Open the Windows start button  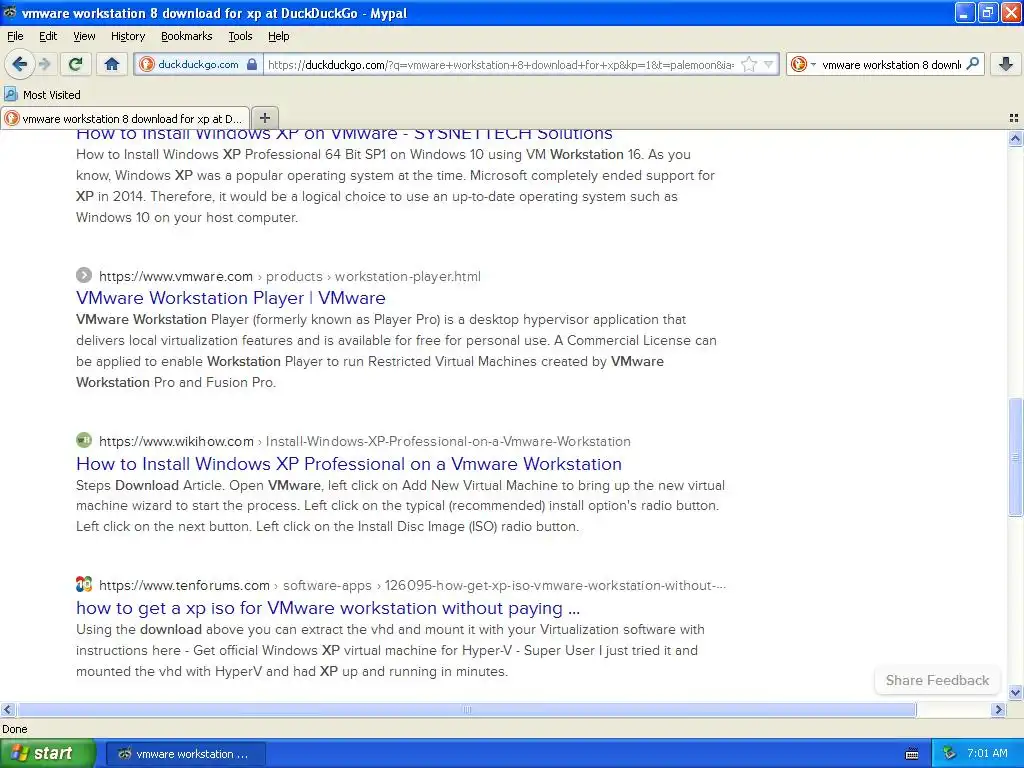tap(47, 753)
